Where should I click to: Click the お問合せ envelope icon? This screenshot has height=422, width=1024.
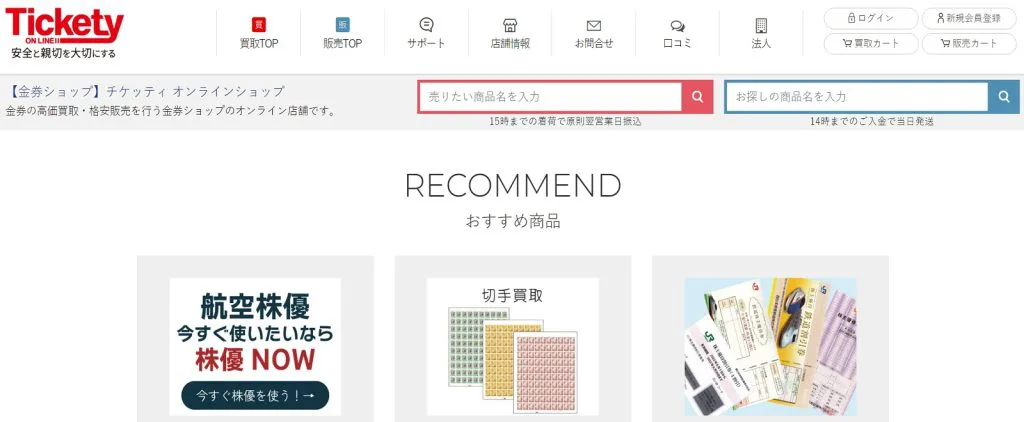(x=594, y=26)
